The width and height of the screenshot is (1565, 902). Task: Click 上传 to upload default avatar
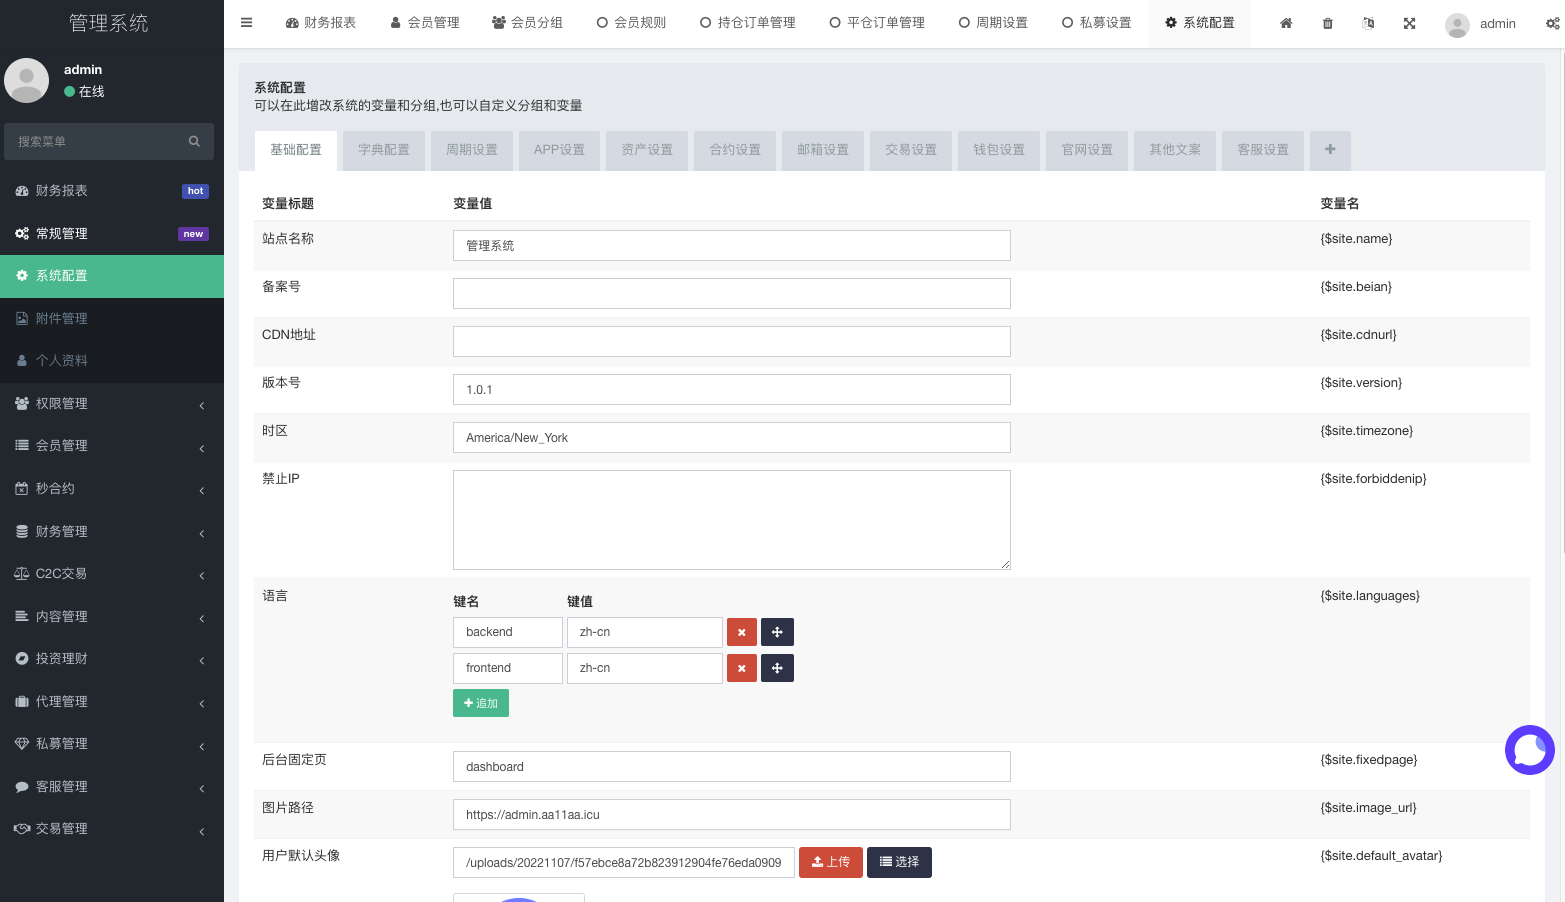tap(831, 862)
